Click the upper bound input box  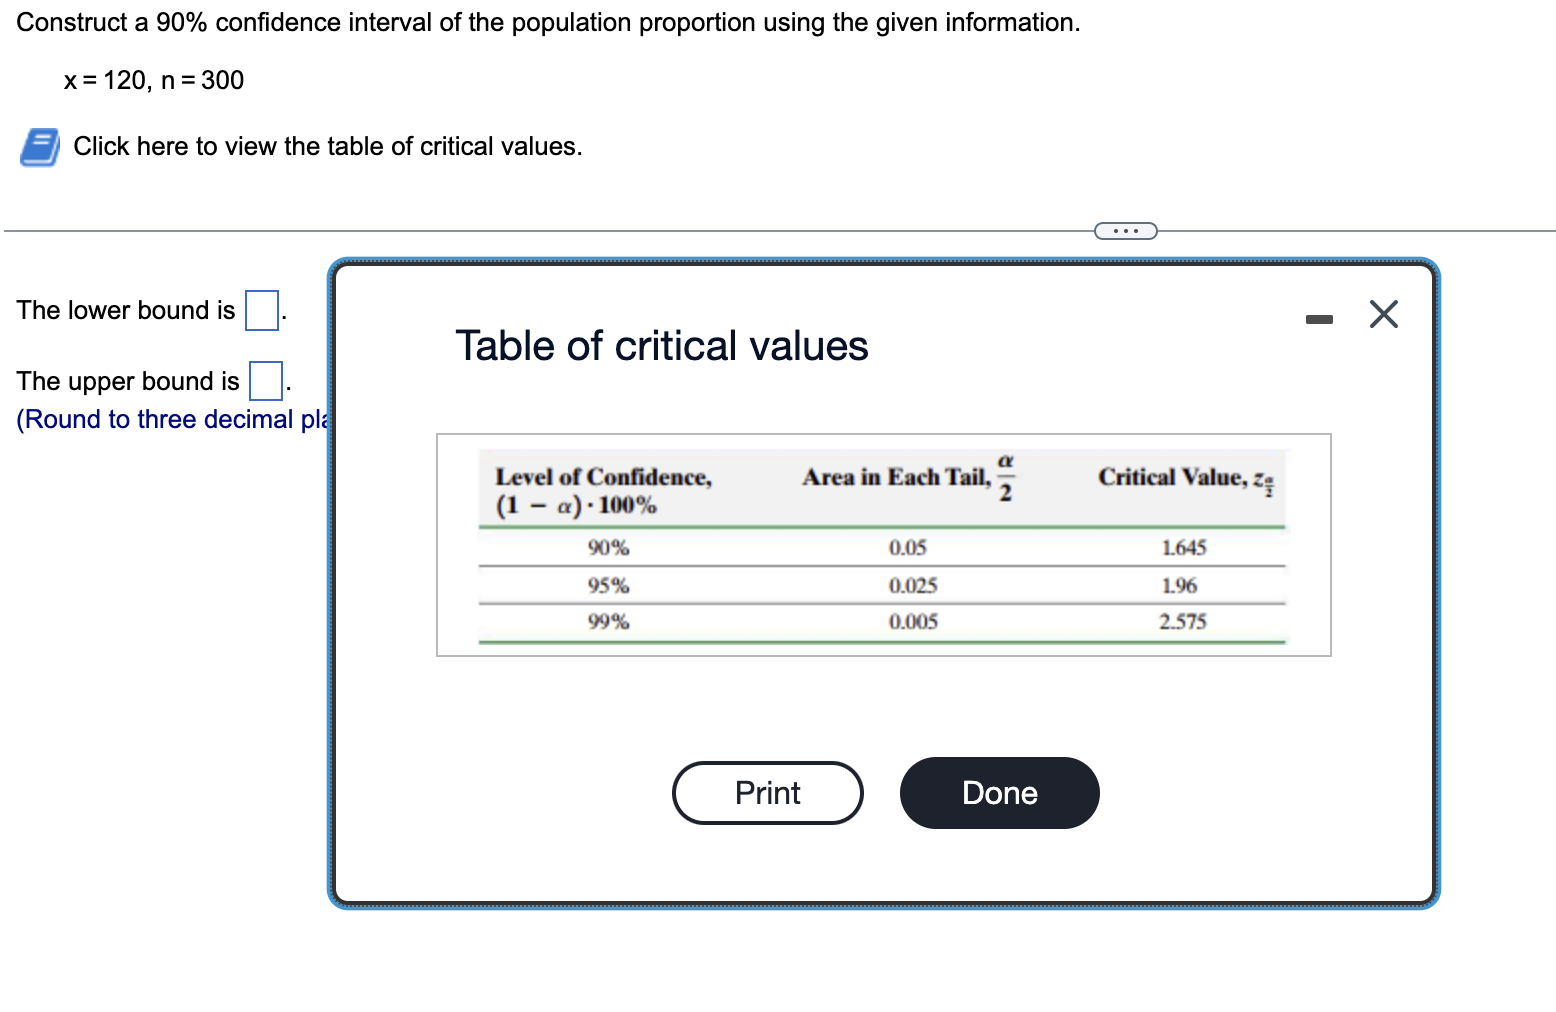[264, 381]
